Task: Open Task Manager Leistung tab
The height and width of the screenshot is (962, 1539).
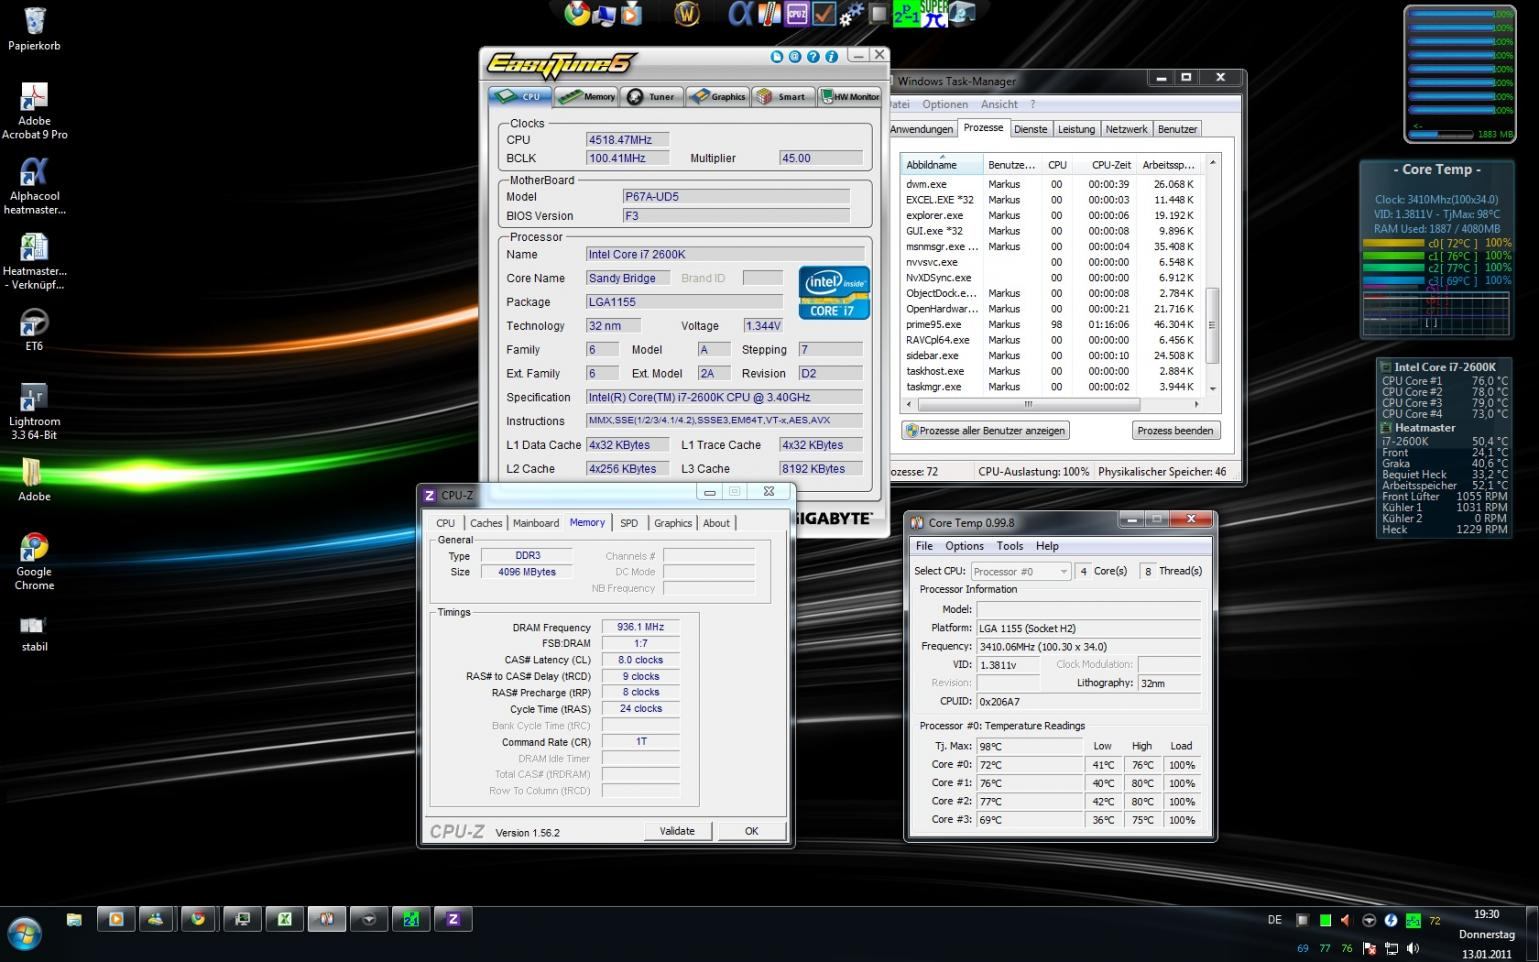Action: pyautogui.click(x=1076, y=129)
